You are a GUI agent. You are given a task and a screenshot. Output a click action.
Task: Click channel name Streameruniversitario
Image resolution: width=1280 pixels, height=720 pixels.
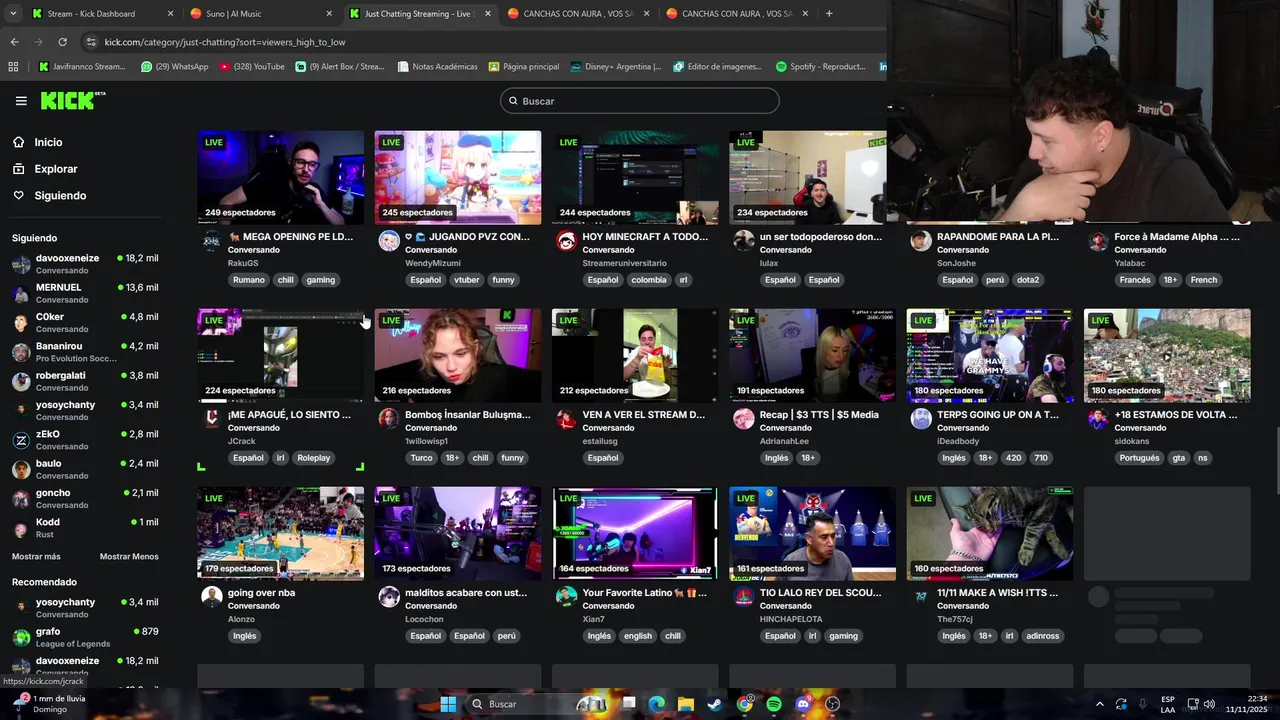point(624,263)
